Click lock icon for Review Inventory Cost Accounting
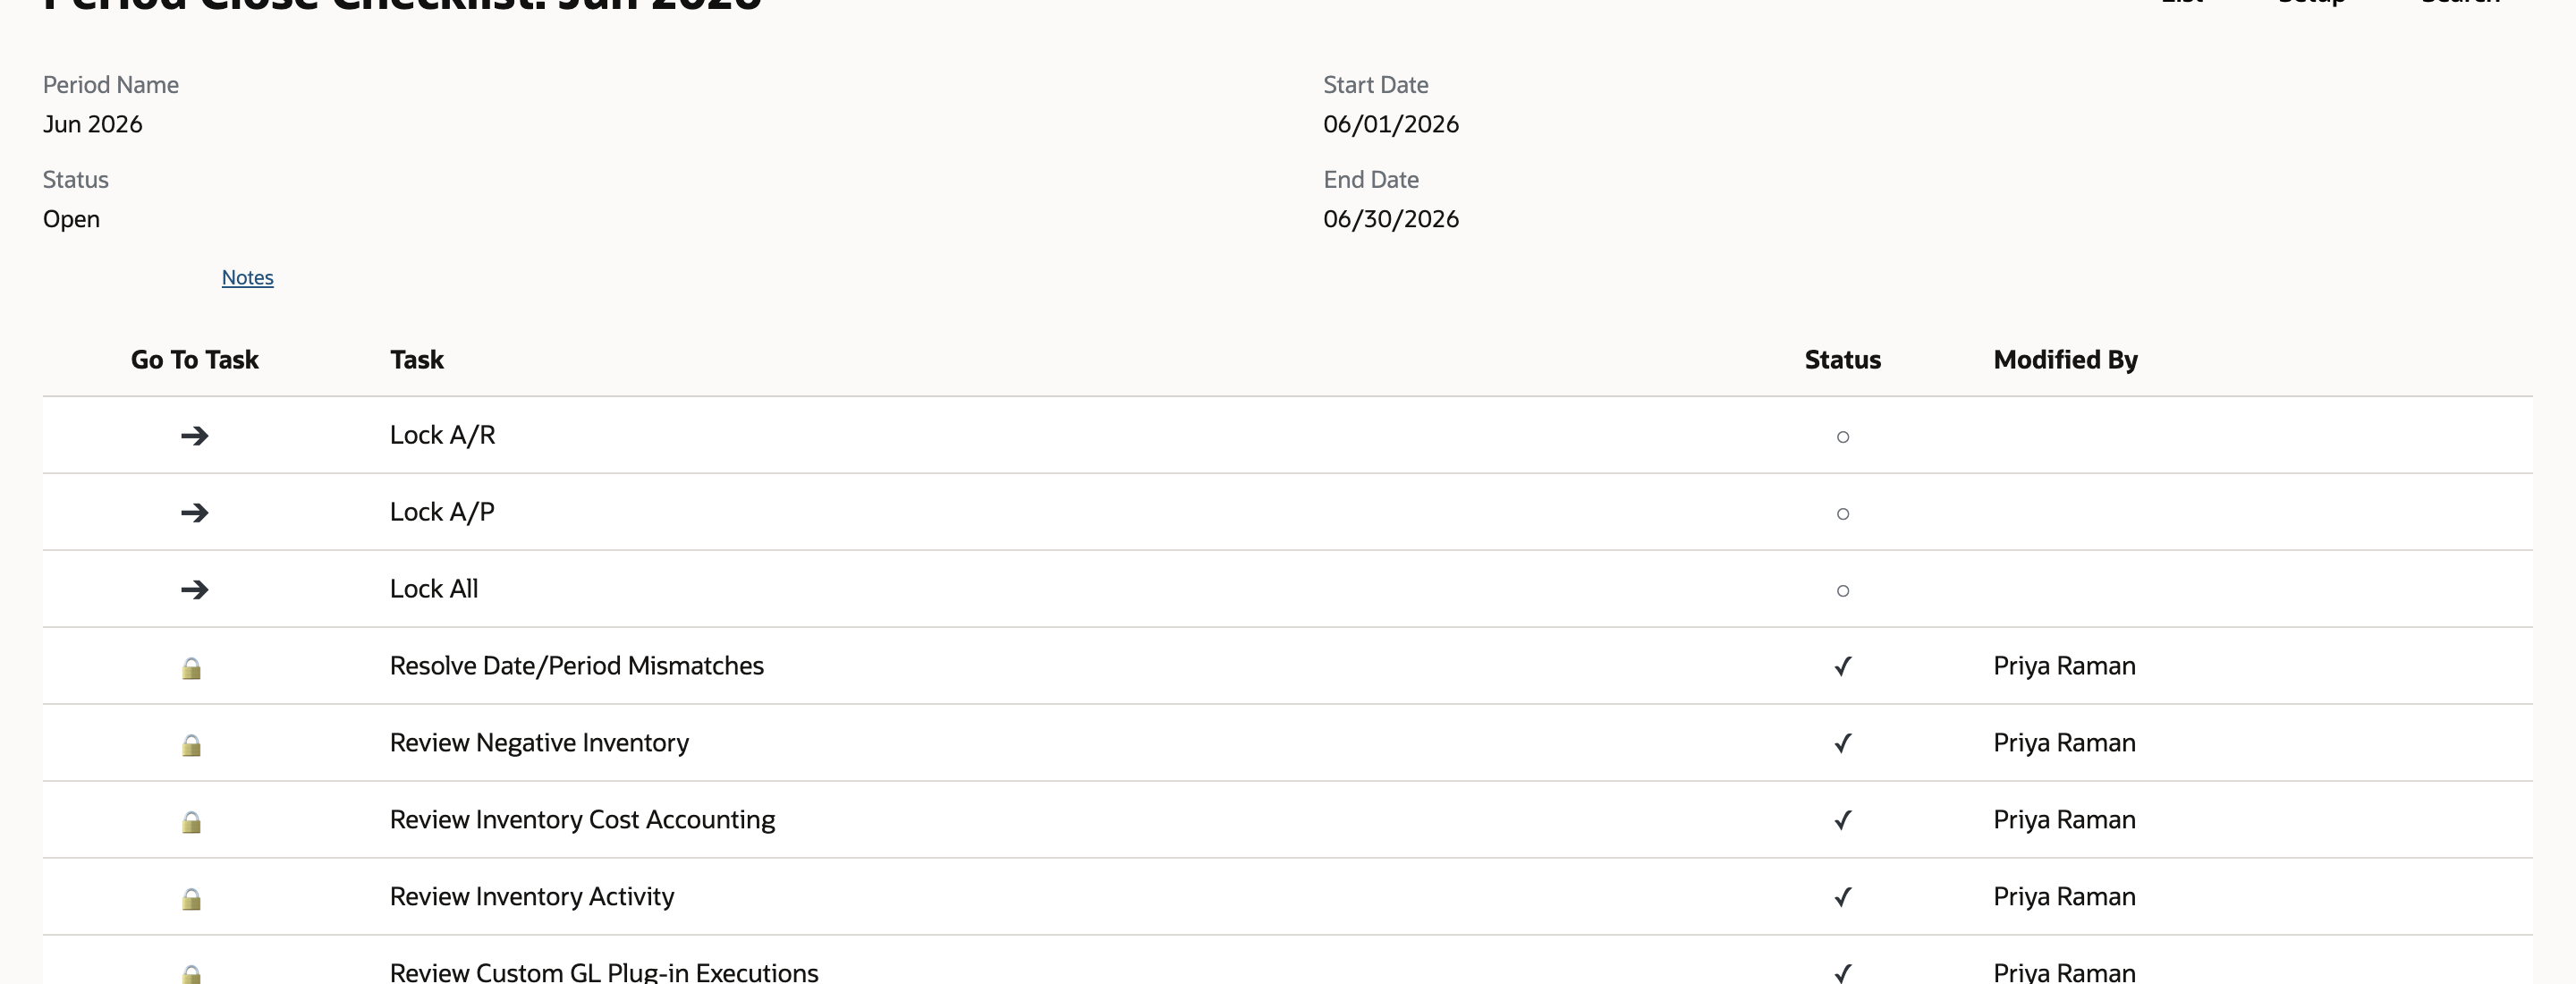Viewport: 2576px width, 984px height. pos(192,822)
